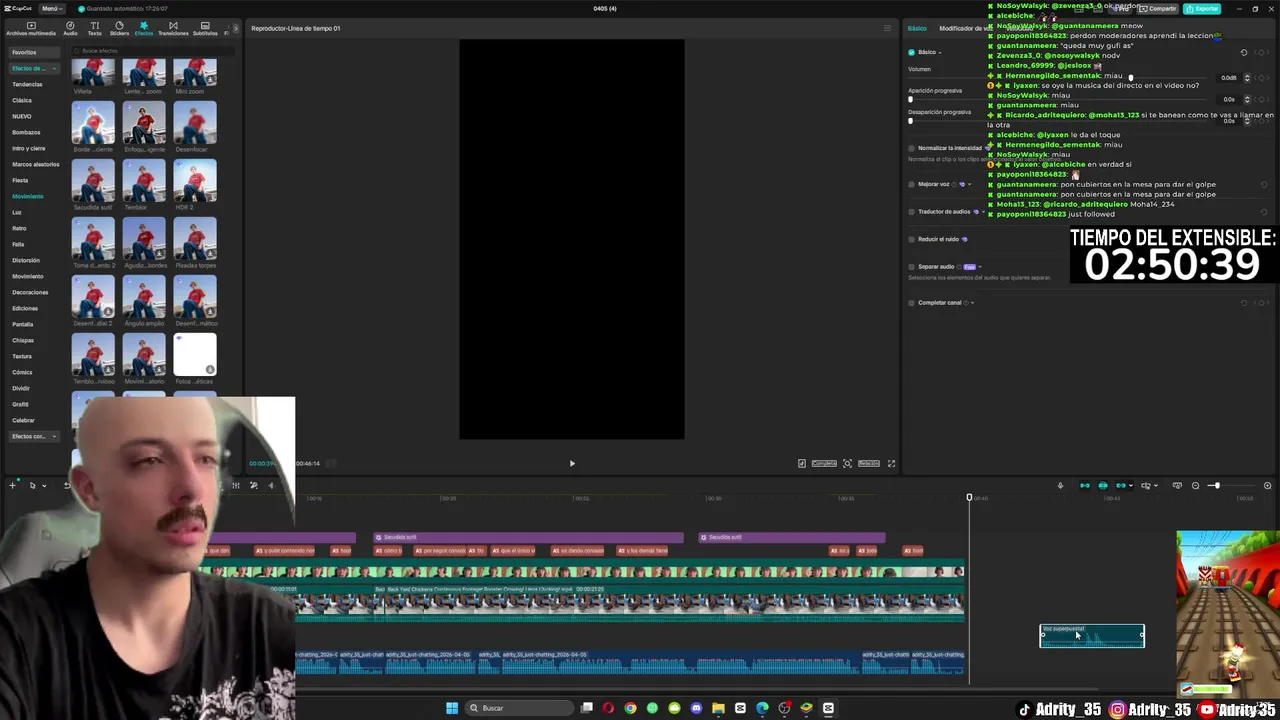
Task: Add a new timeline track with plus icon
Action: (12, 485)
